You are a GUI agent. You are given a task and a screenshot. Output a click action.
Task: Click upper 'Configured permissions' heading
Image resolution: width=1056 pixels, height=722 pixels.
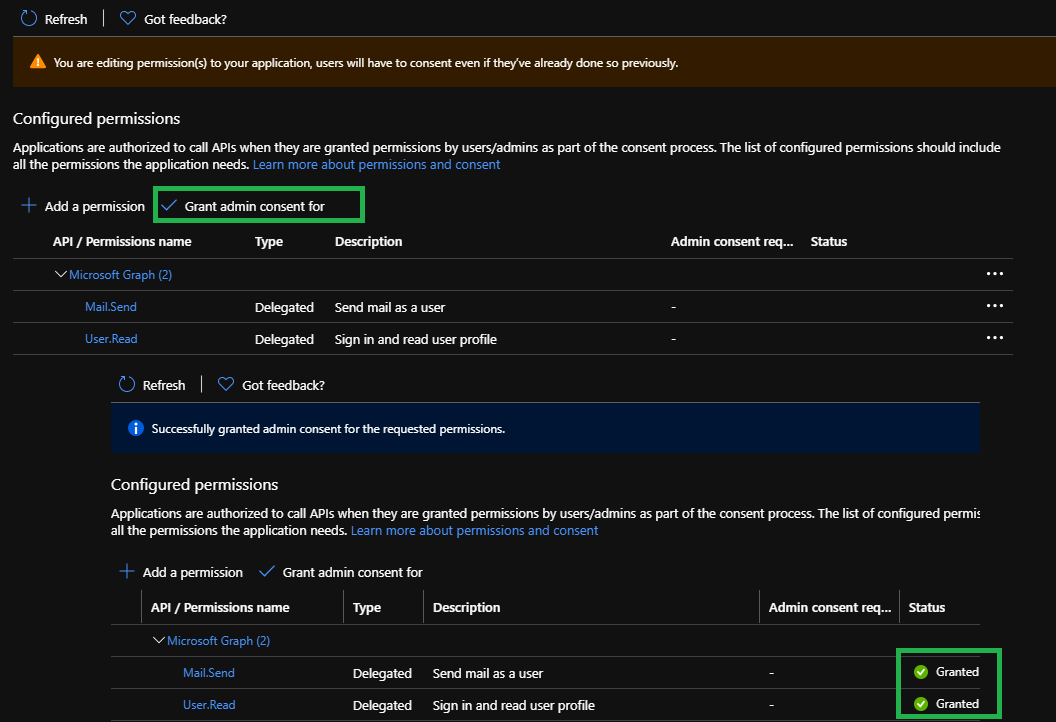[96, 119]
